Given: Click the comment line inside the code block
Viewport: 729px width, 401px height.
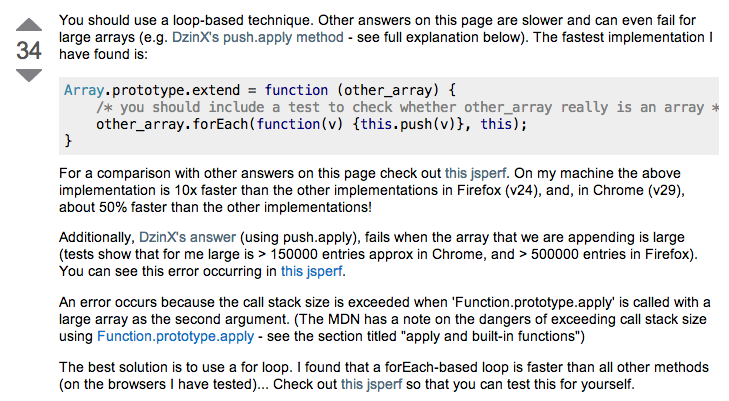Looking at the screenshot, I should (x=400, y=107).
